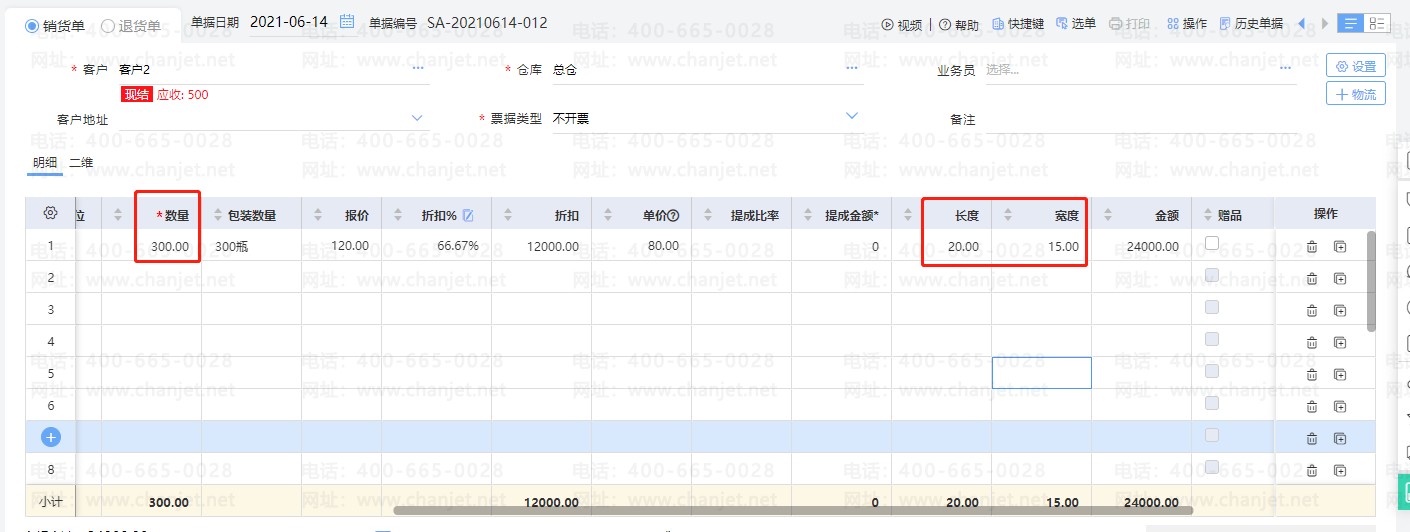The height and width of the screenshot is (532, 1410).
Task: Open customer picker ellipsis for 客户
Action: coord(418,69)
